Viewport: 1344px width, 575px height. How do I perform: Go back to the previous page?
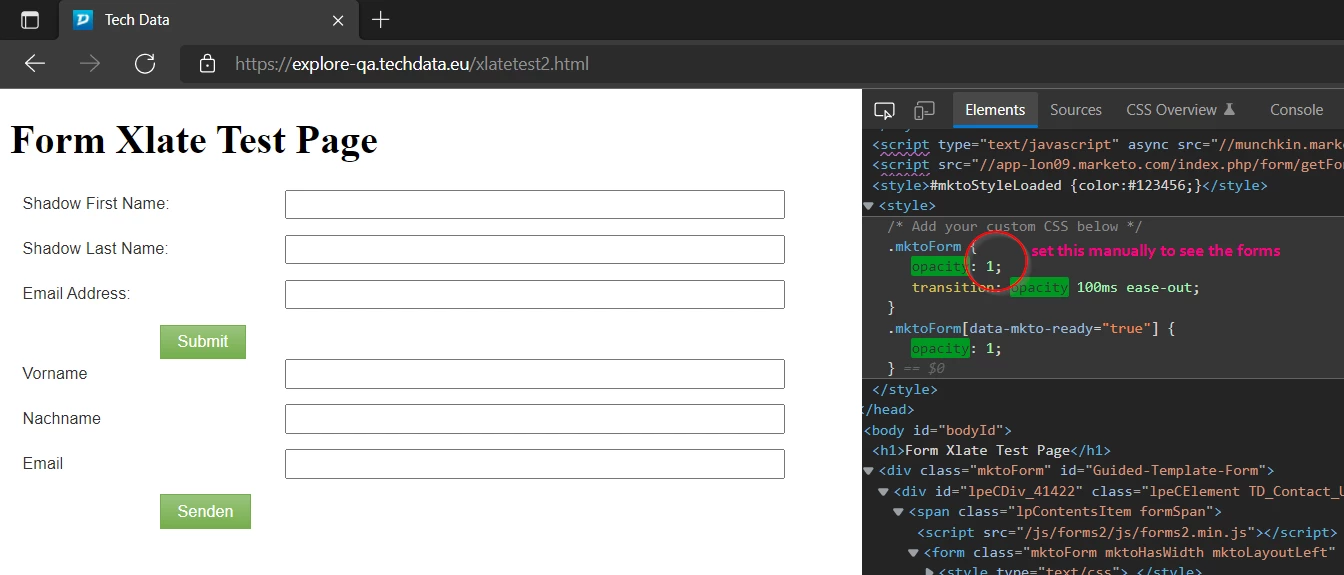click(x=35, y=64)
